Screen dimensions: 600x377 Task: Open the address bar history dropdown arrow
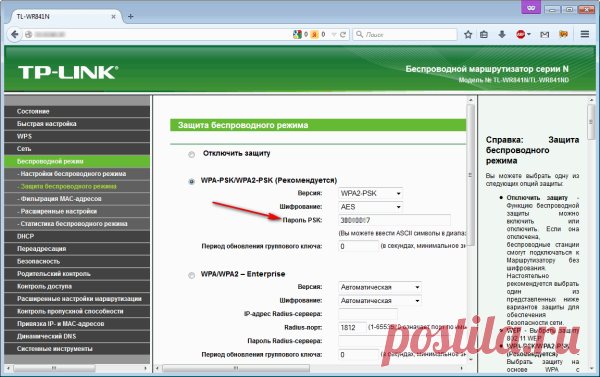click(x=334, y=34)
